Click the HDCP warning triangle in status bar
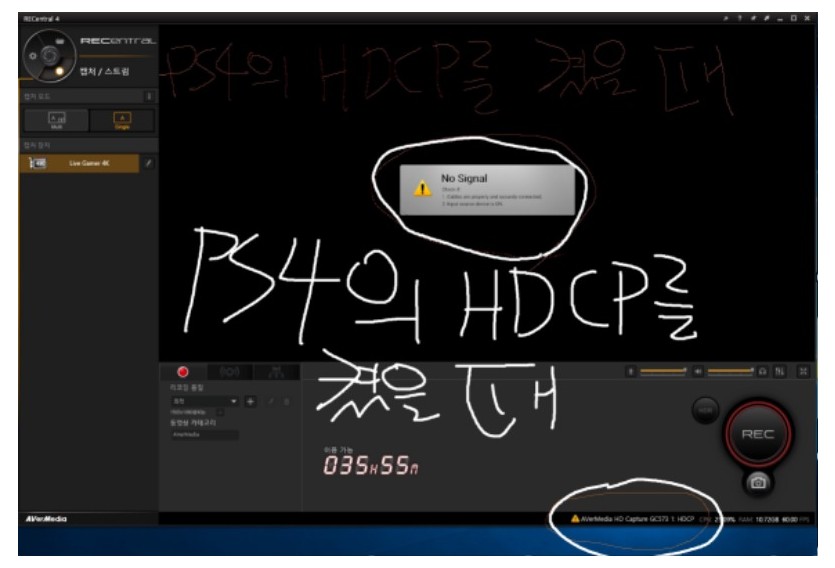 tap(575, 519)
